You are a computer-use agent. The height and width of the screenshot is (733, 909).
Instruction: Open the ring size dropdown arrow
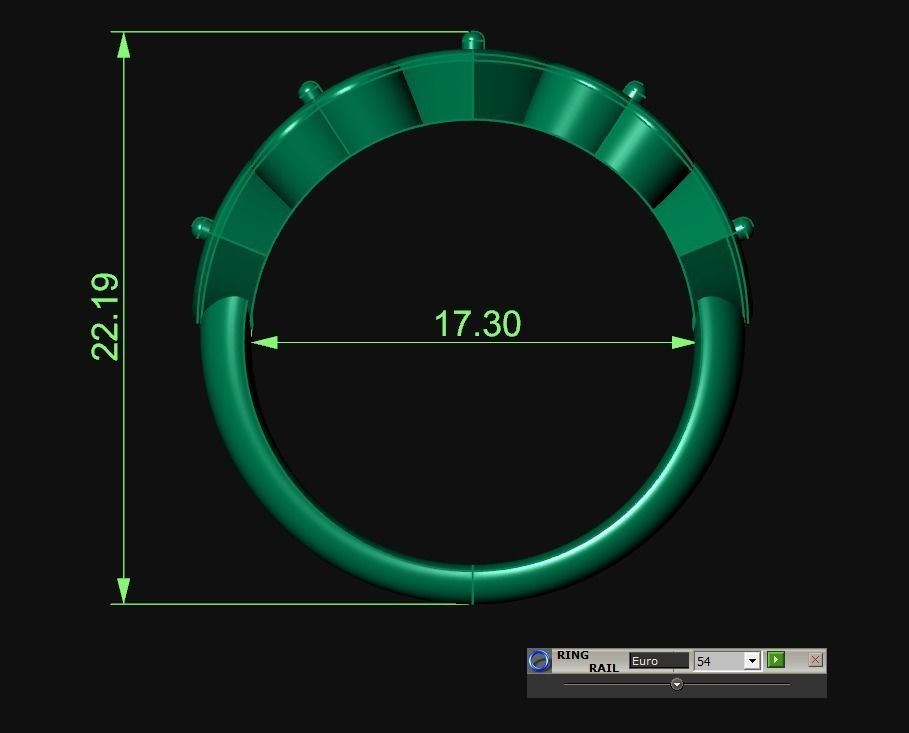[x=752, y=661]
